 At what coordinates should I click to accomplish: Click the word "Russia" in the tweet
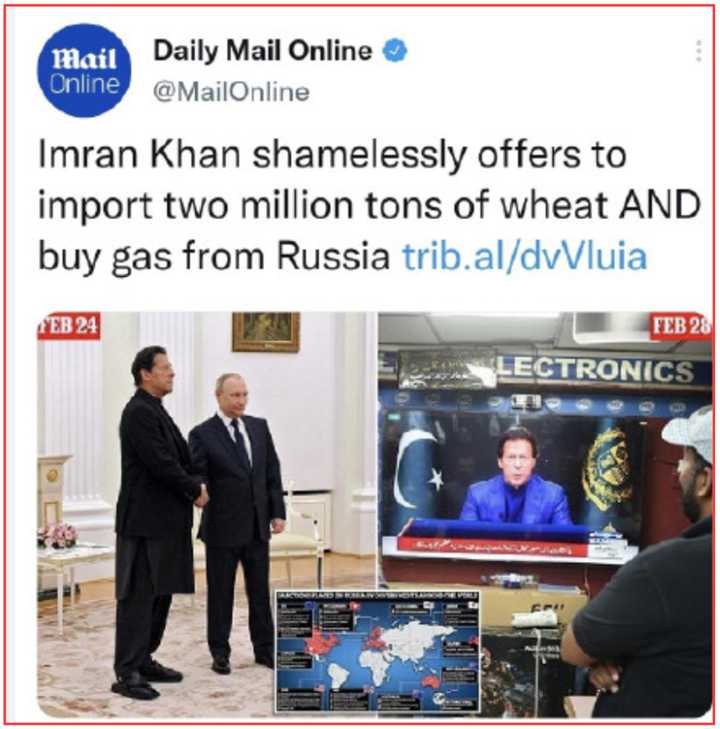[333, 256]
